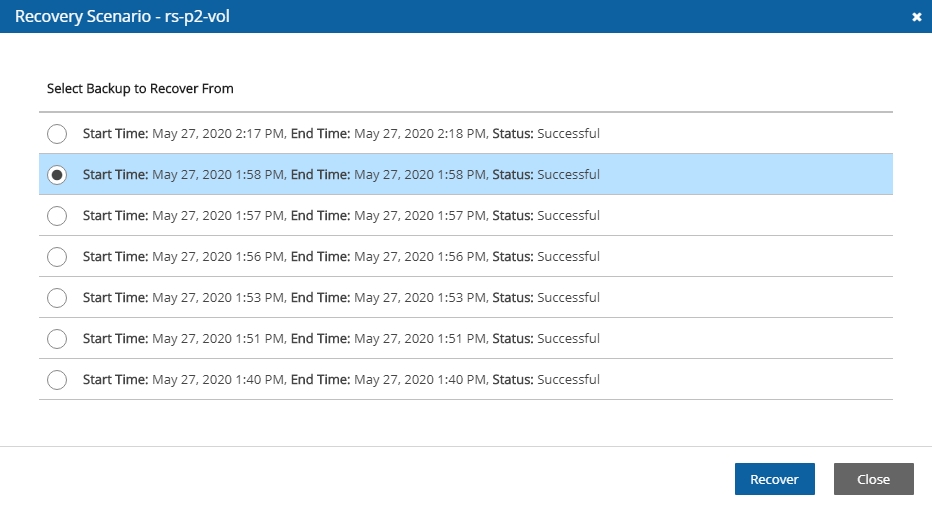
Task: Select radio button for 1:40 PM backup
Action: tap(57, 380)
